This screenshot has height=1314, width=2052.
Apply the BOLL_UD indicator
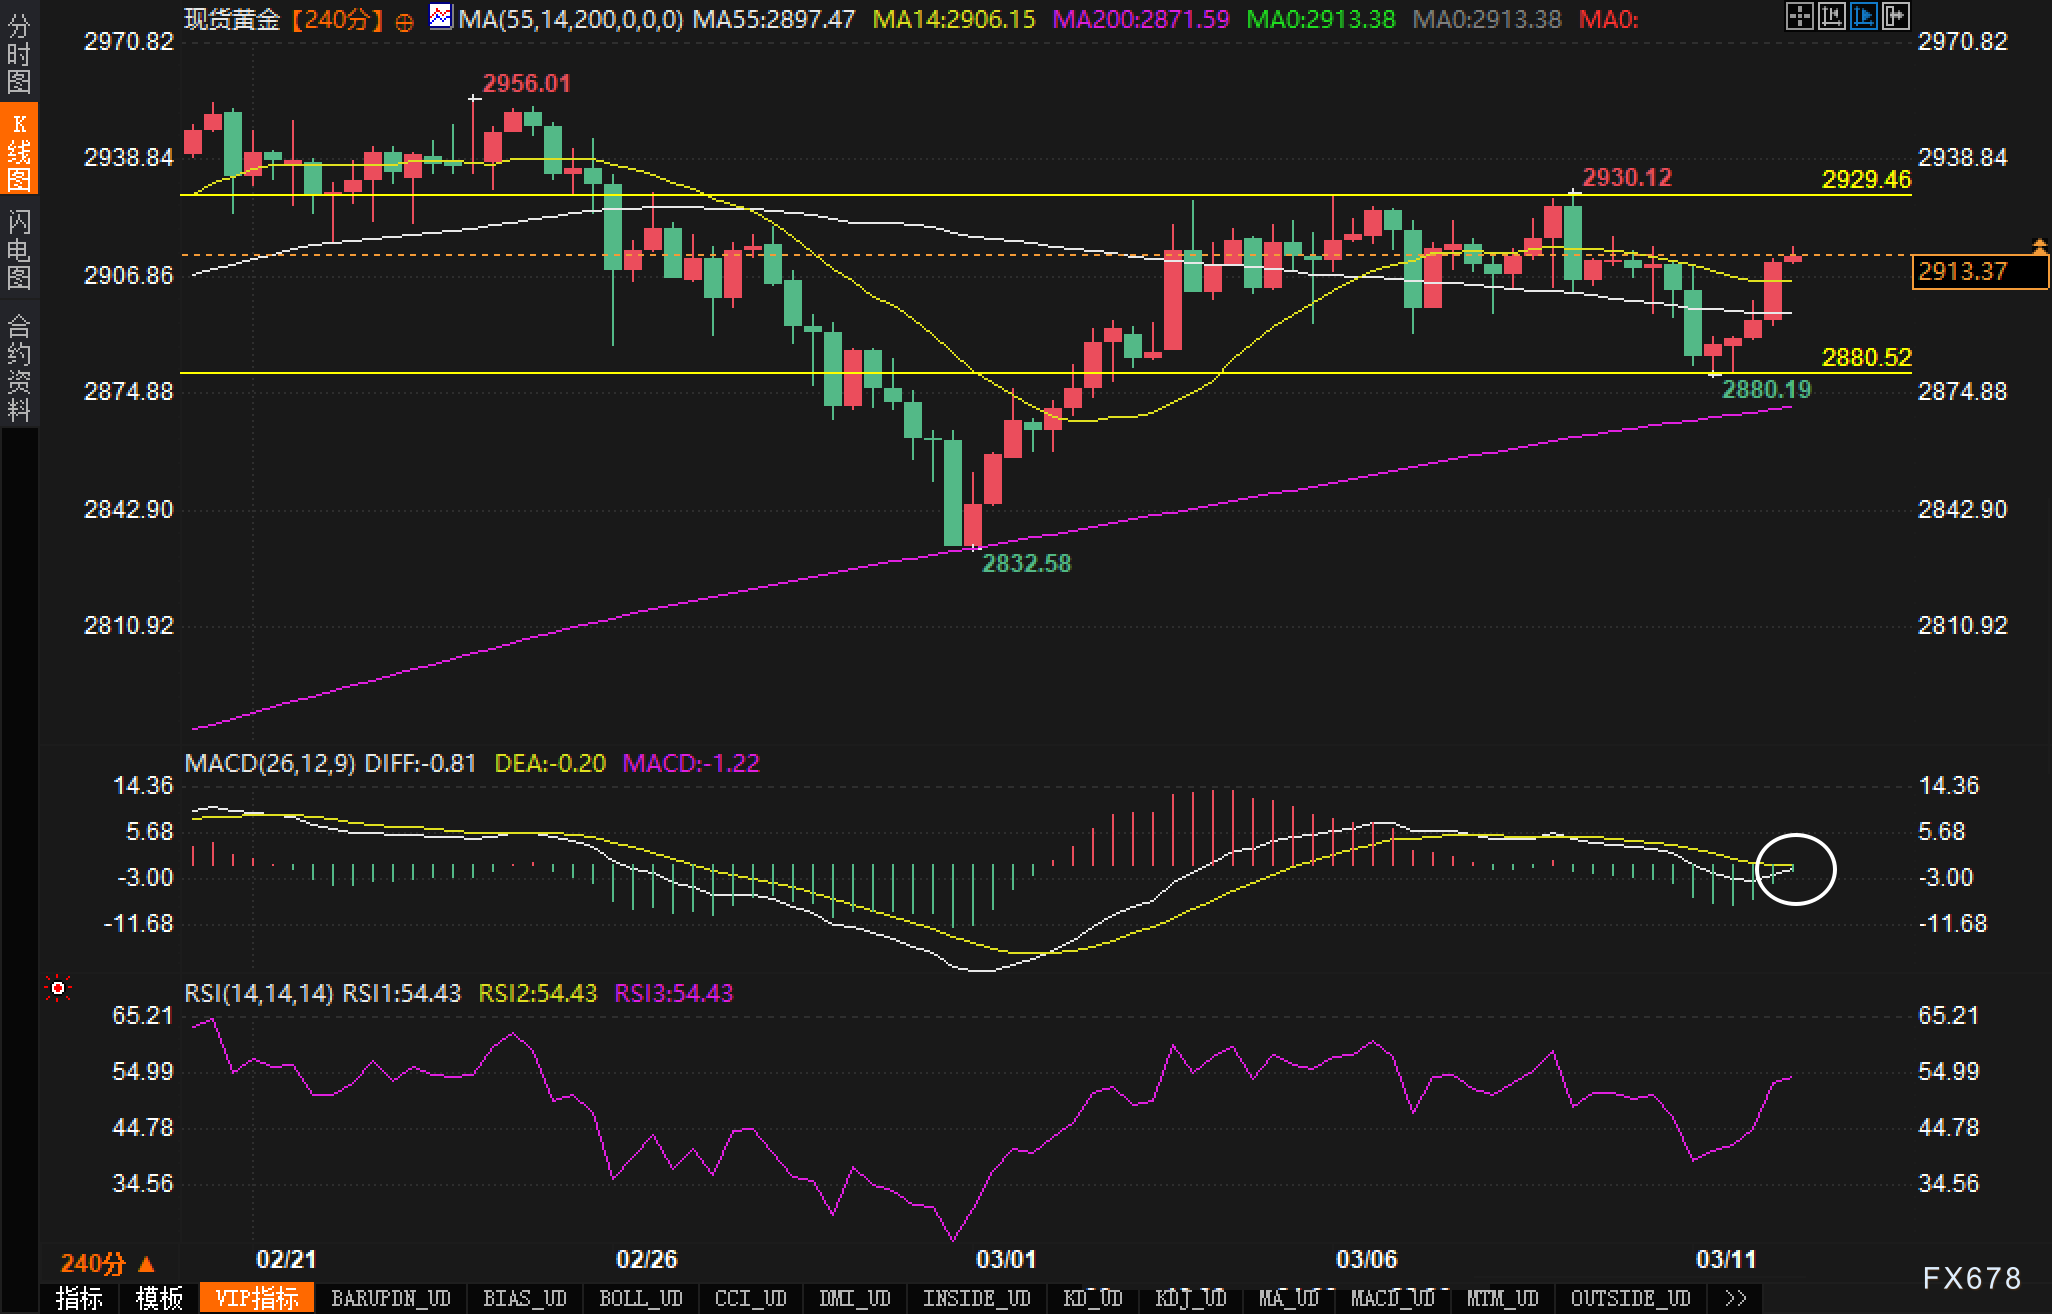coord(640,1298)
